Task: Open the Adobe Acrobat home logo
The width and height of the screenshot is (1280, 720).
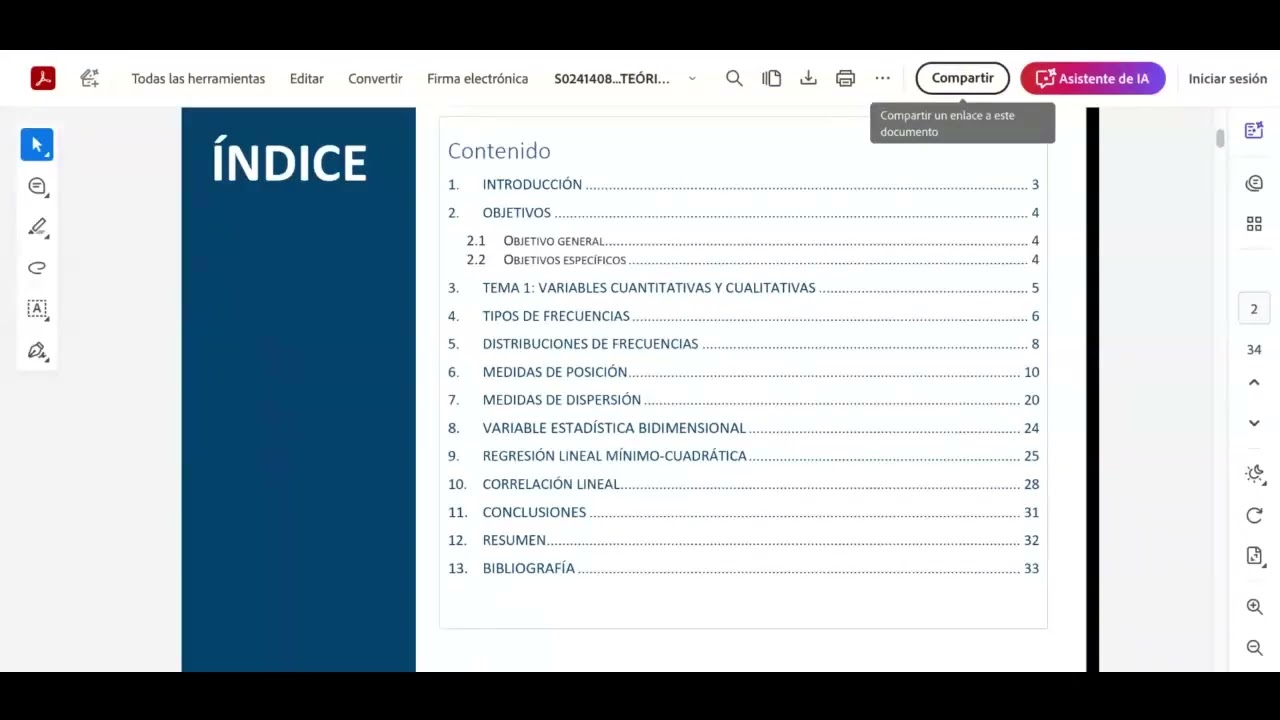Action: click(43, 78)
